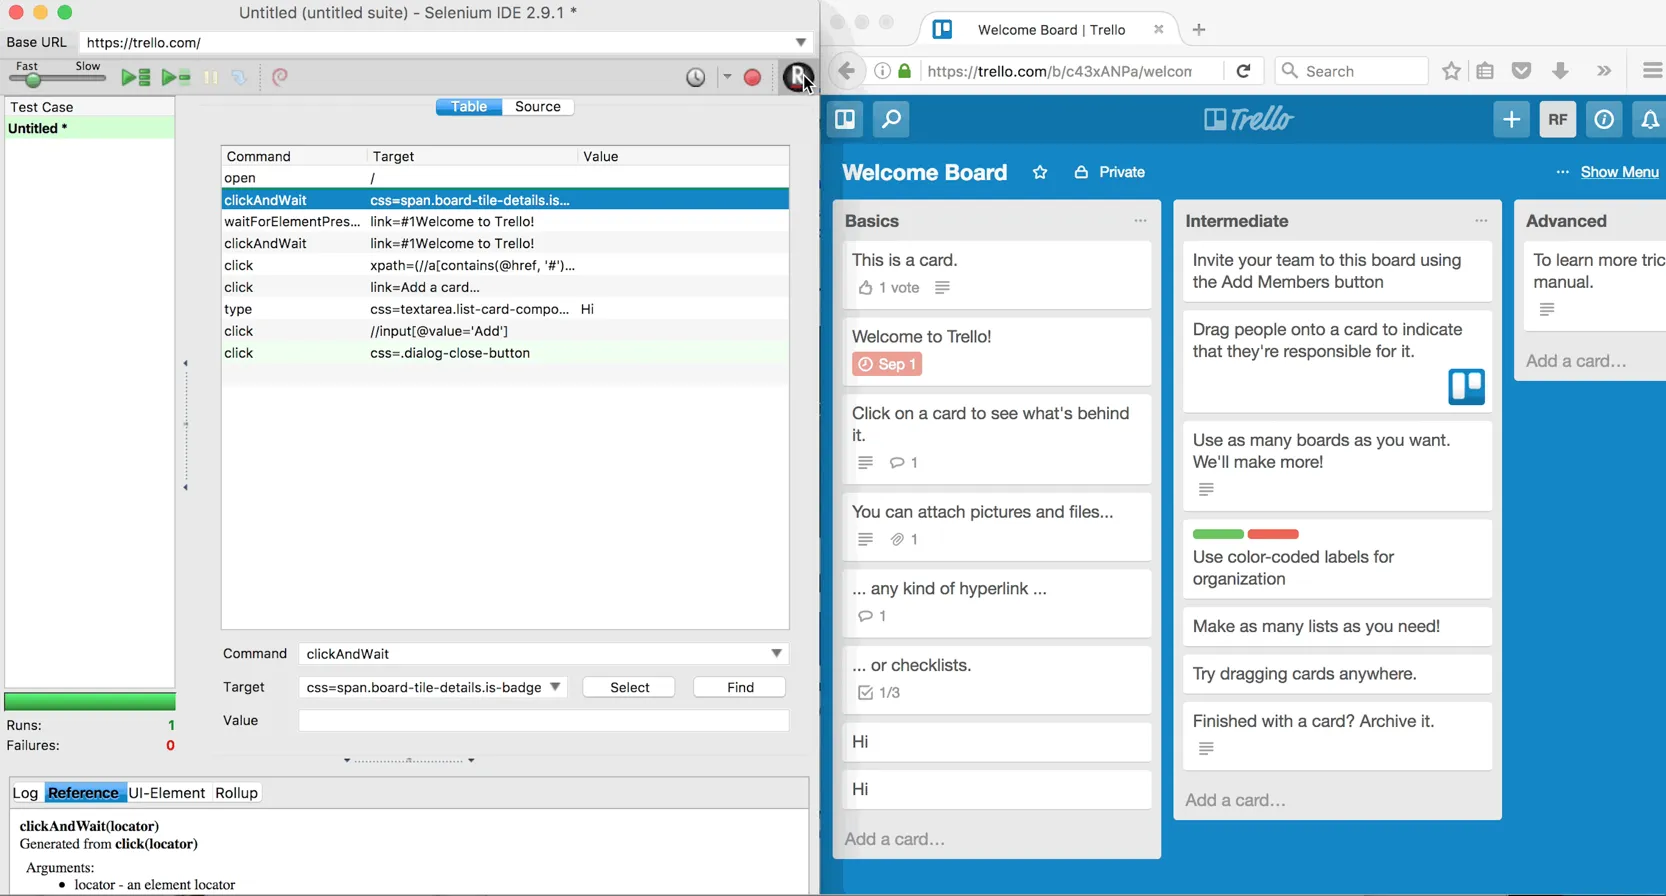Open the Rollup tab in the bottom panel
The width and height of the screenshot is (1666, 896).
pyautogui.click(x=237, y=793)
